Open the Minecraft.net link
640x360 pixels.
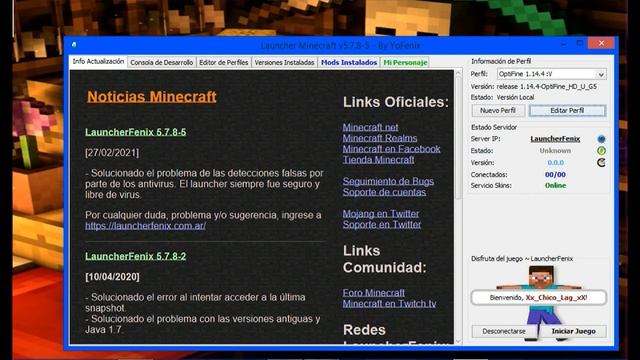tap(370, 127)
